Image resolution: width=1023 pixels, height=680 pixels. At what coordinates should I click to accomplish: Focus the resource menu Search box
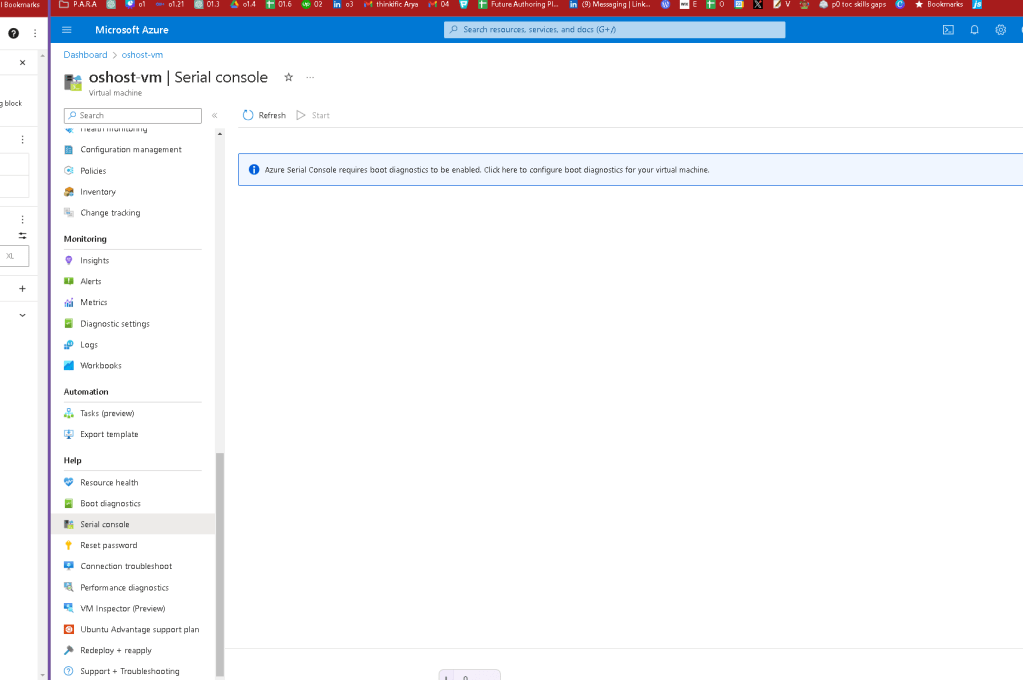pos(133,116)
